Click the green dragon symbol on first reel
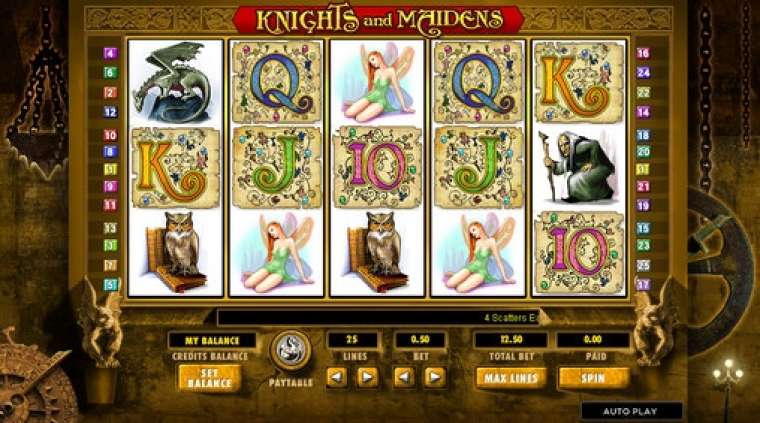760x423 pixels. coord(175,82)
